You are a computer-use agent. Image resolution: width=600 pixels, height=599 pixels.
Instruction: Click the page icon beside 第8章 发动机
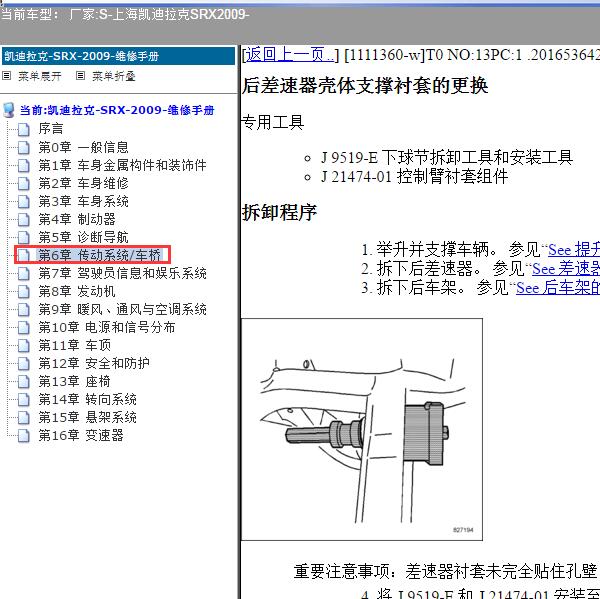[x=24, y=291]
